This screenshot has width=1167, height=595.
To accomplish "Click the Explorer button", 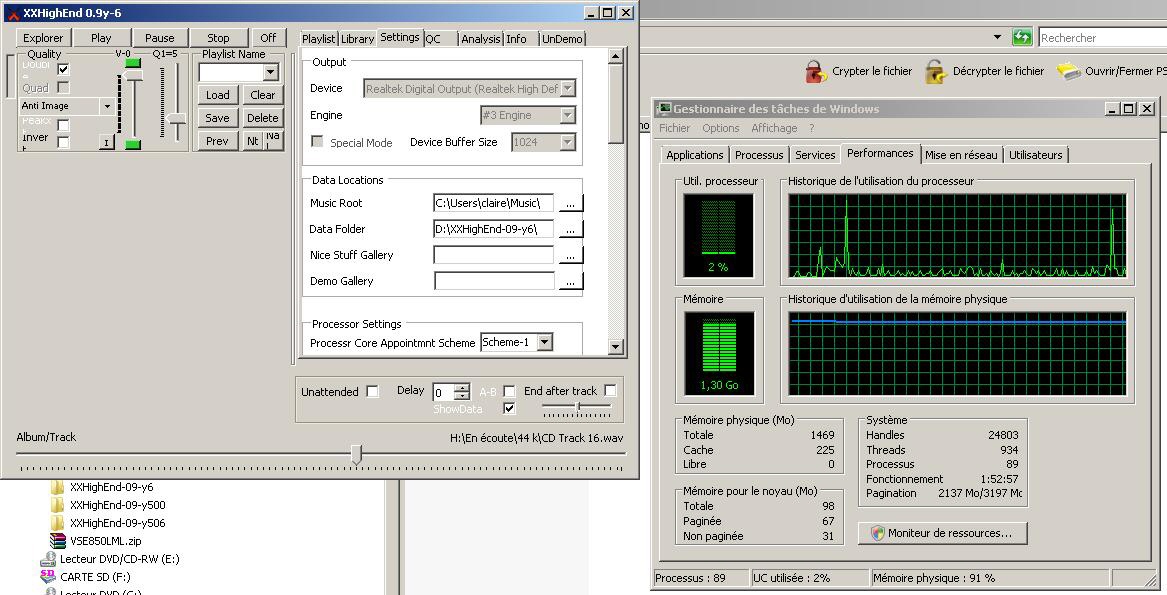I will (x=43, y=38).
